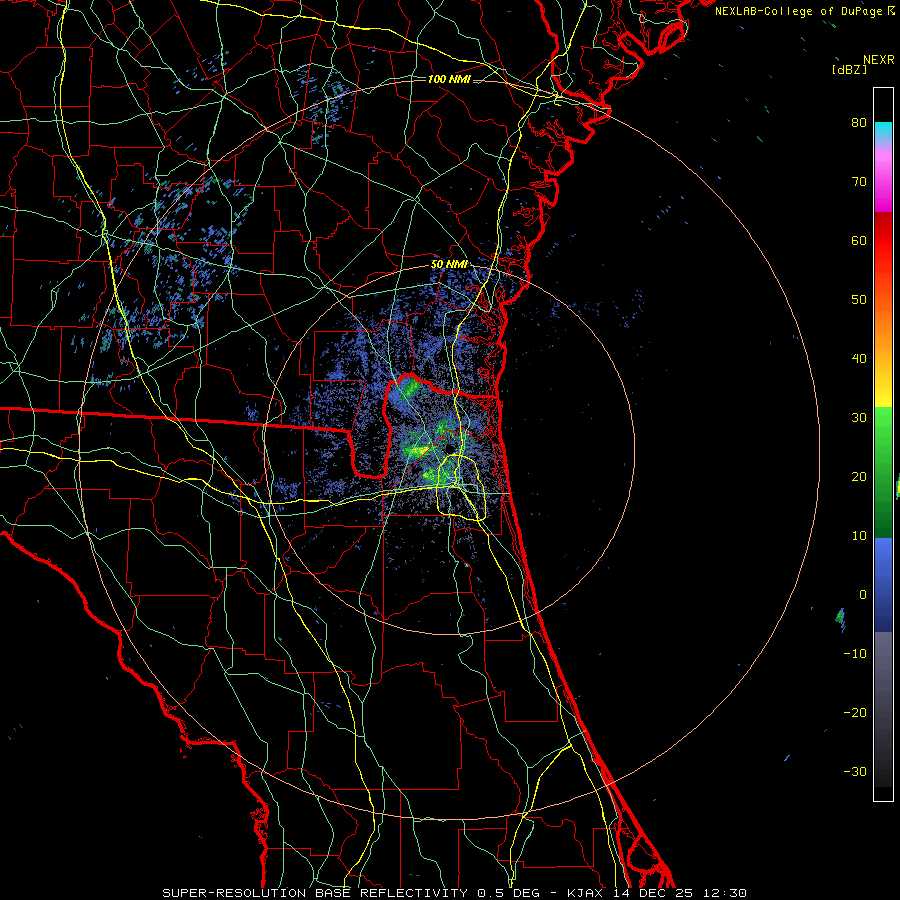Click the 50 value on dBZ scale

[859, 300]
